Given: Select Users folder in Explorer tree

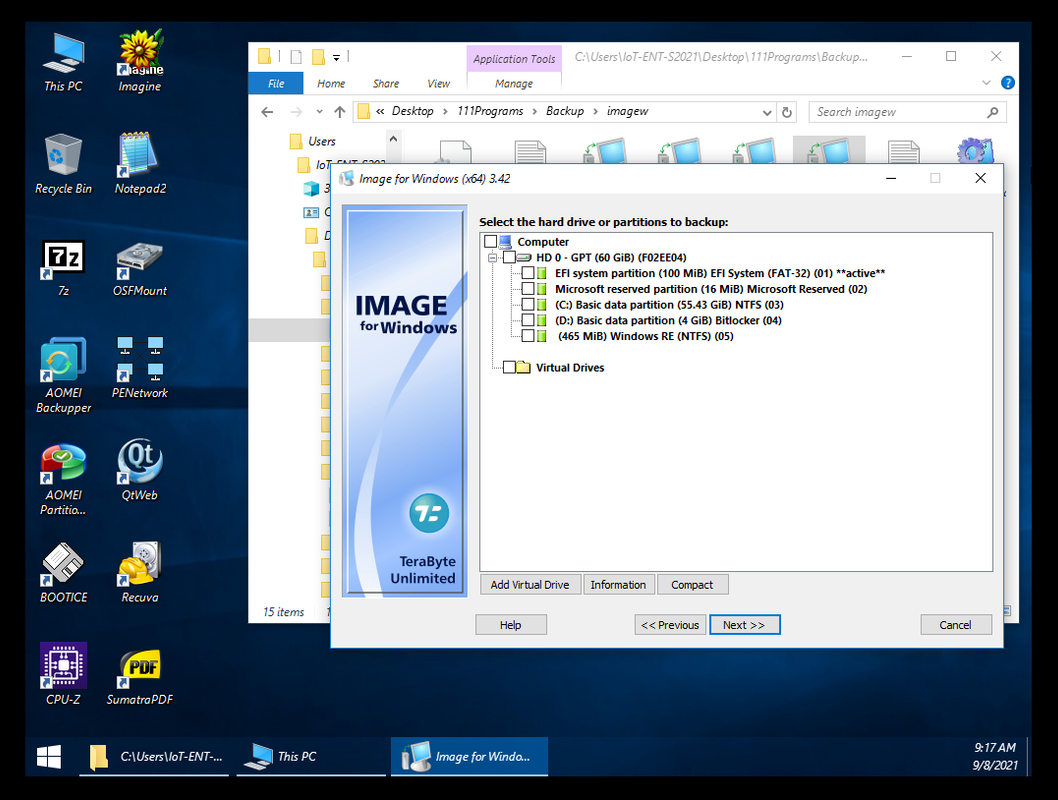Looking at the screenshot, I should (x=321, y=141).
